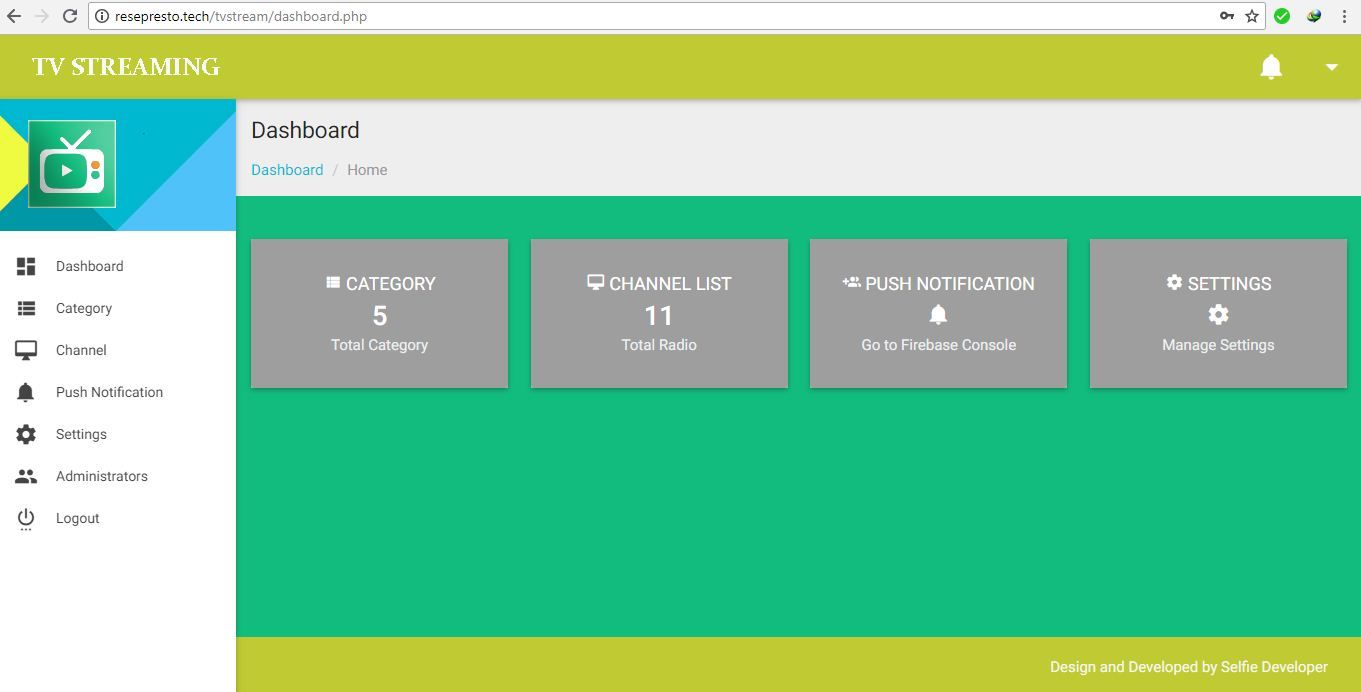Bookmark the page with the star icon

(x=1252, y=16)
